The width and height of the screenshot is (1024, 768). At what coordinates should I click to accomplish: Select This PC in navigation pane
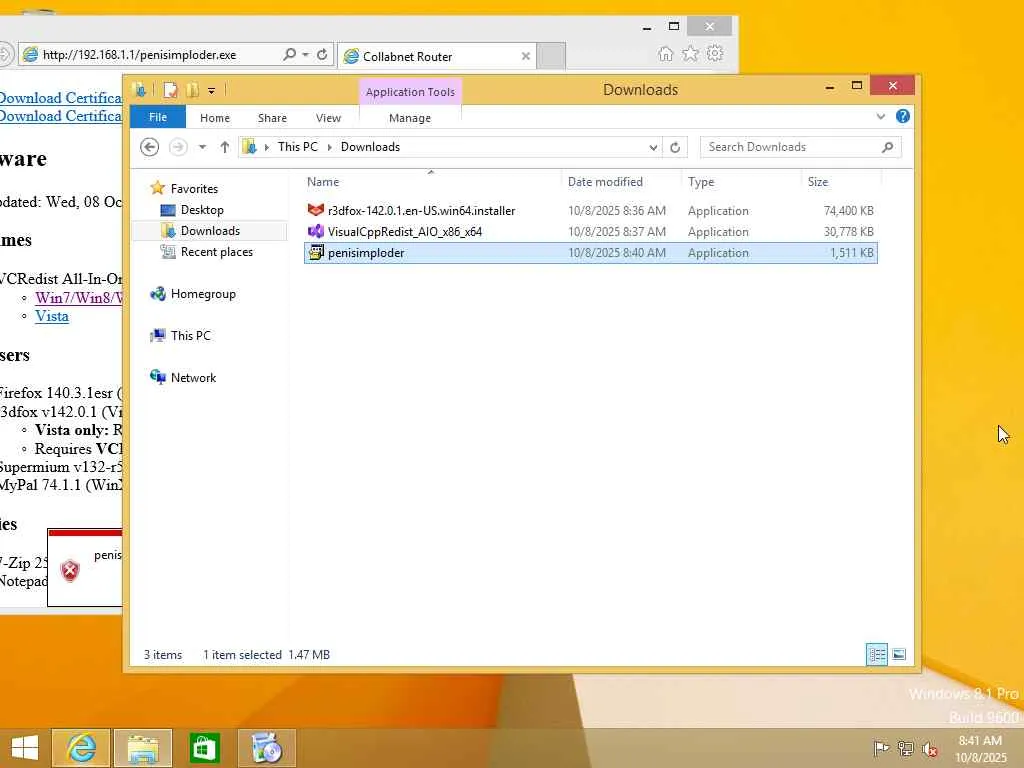(x=191, y=336)
